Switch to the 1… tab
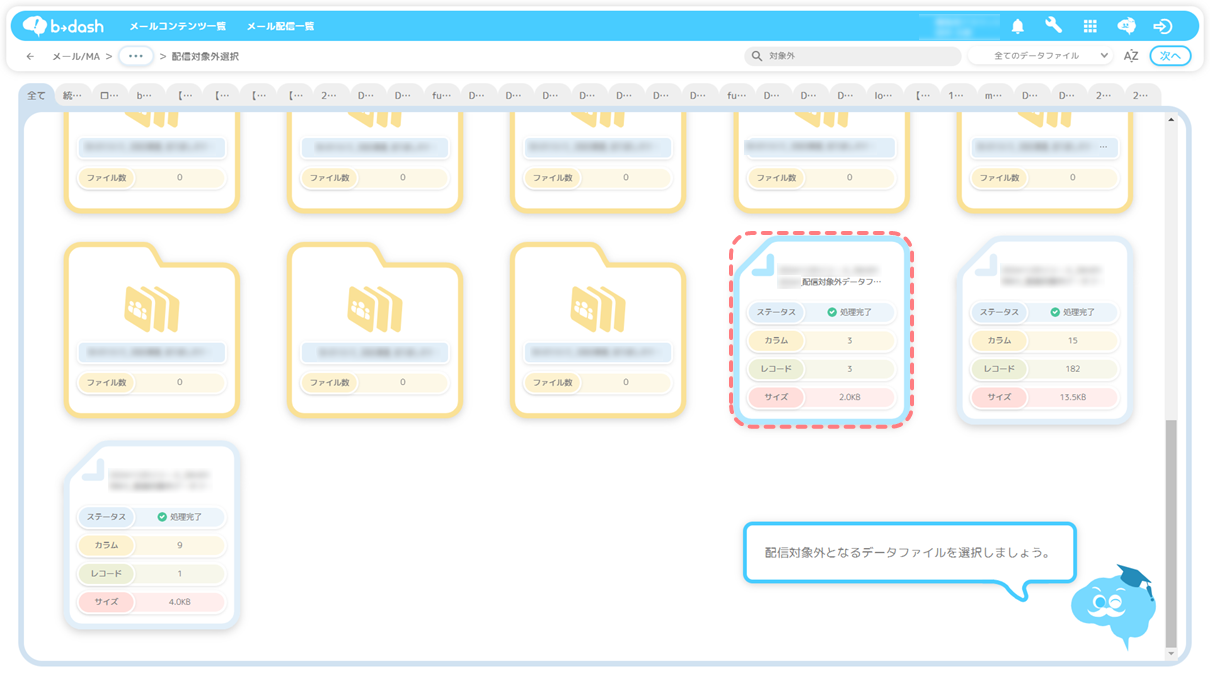1210x680 pixels. [x=956, y=95]
